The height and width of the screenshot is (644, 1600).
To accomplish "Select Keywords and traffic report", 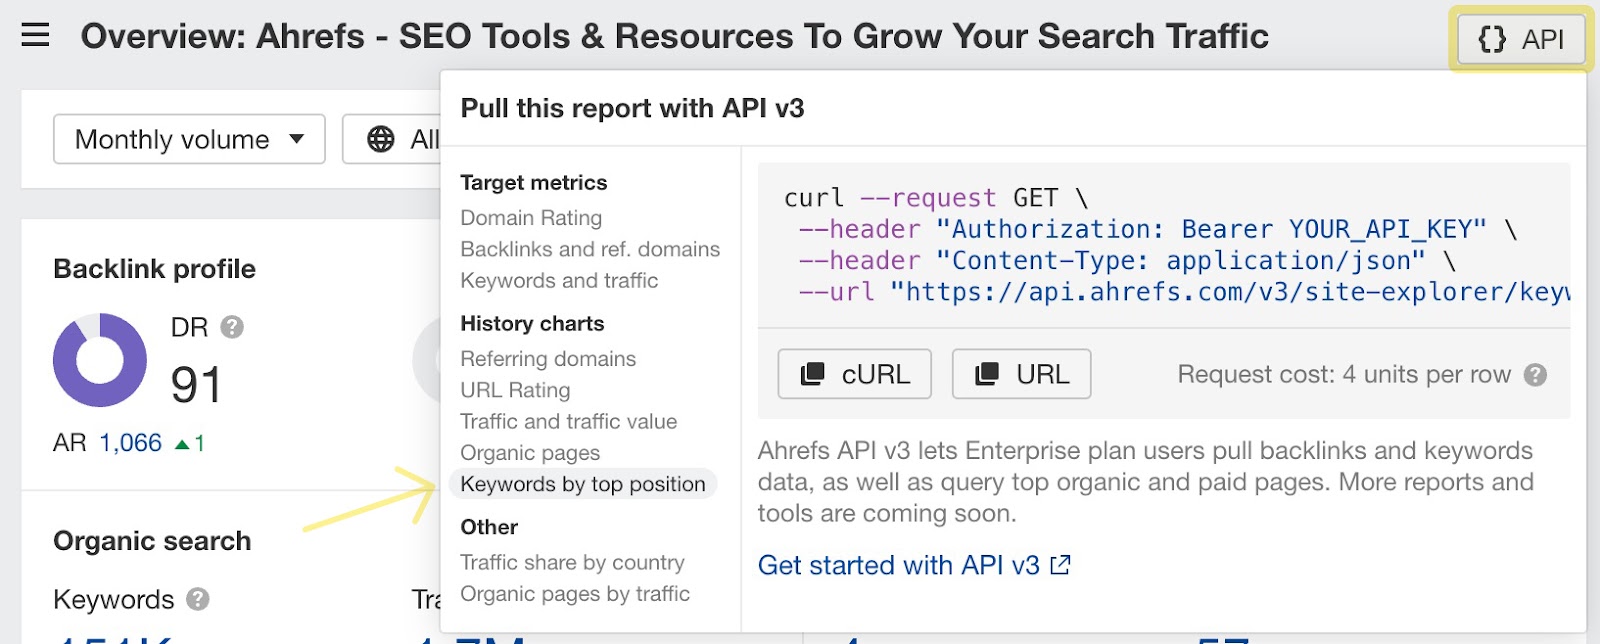I will (x=559, y=281).
